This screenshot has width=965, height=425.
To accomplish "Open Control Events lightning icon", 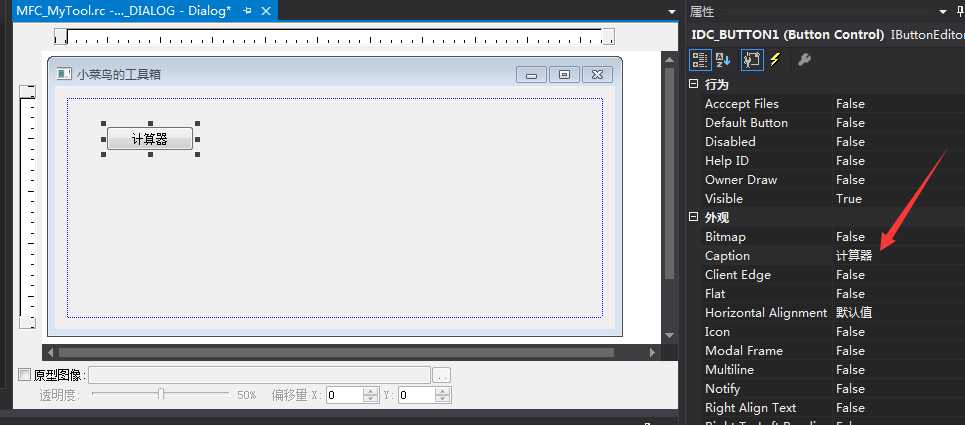I will pyautogui.click(x=775, y=60).
